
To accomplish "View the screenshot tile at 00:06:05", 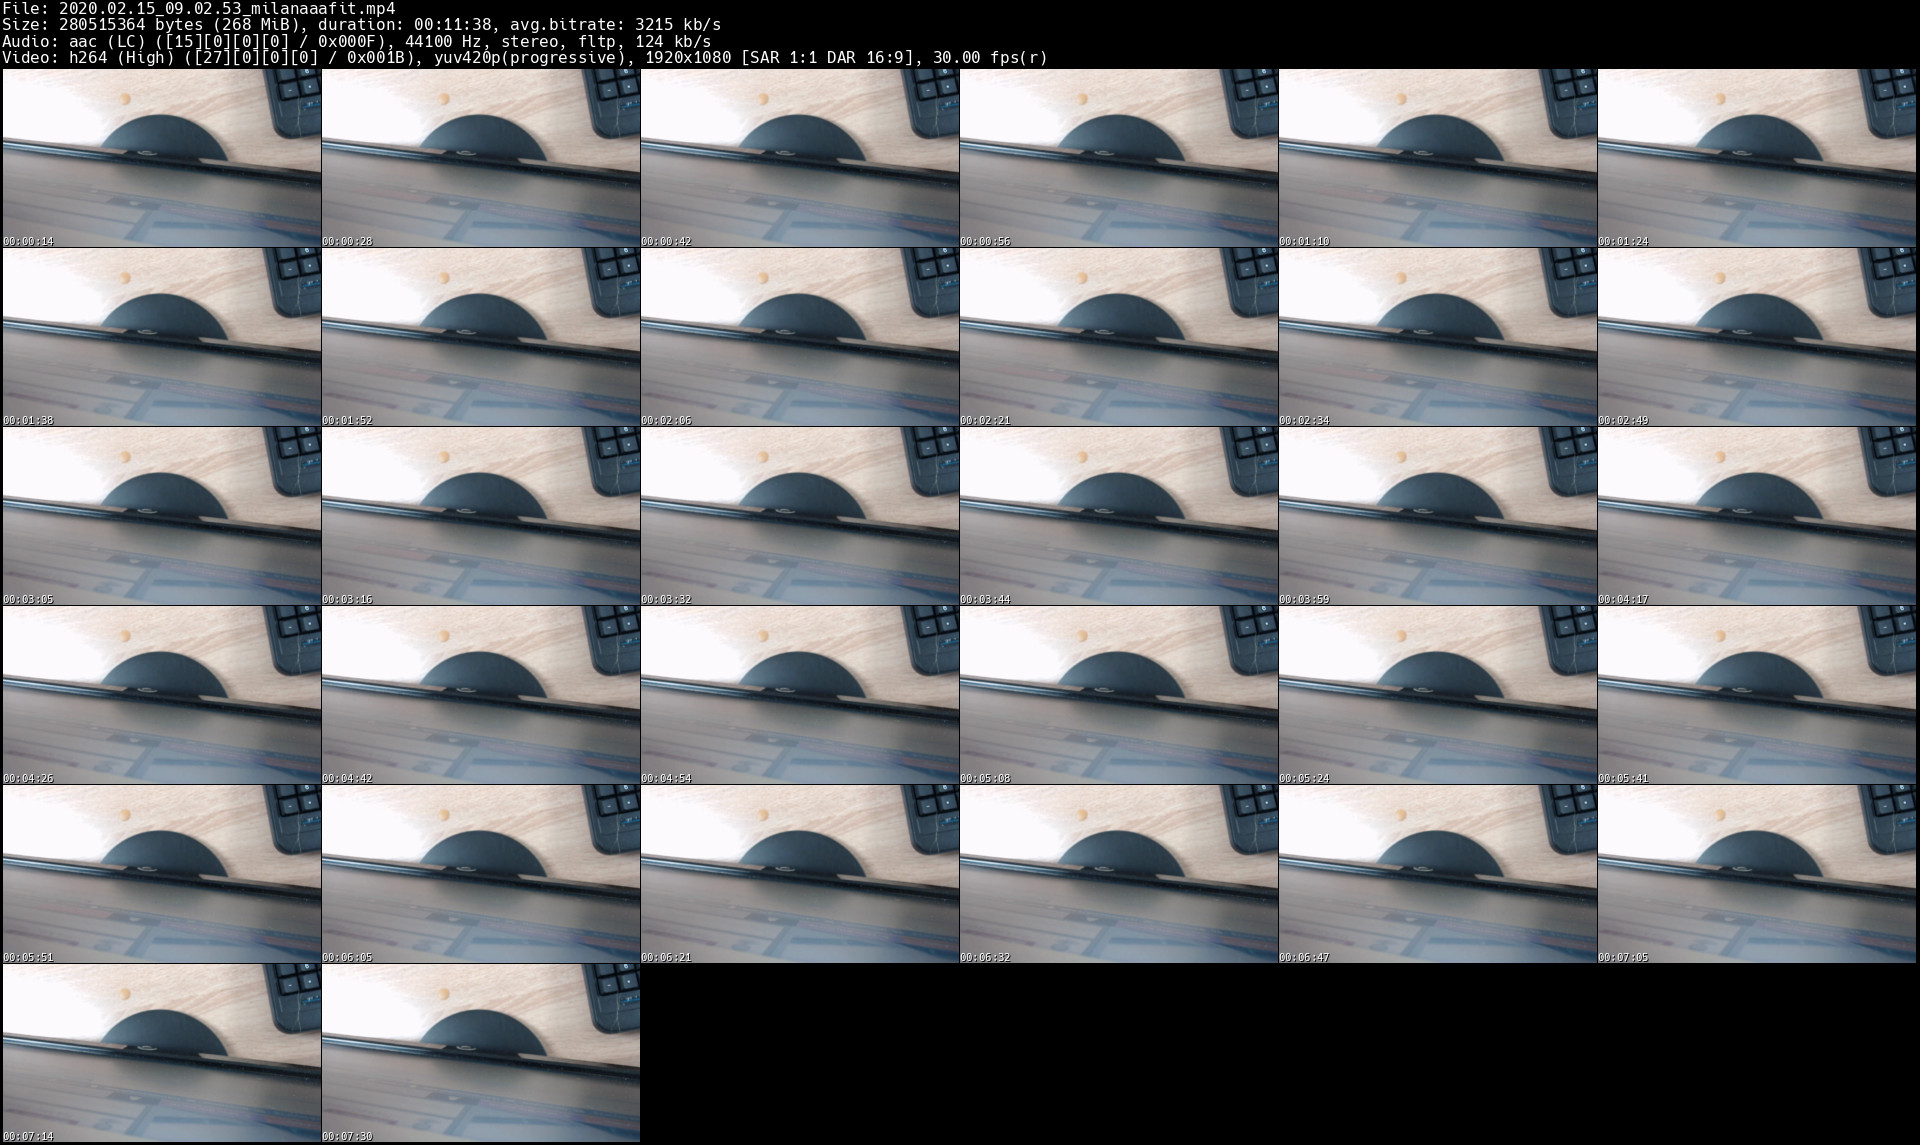I will [481, 874].
